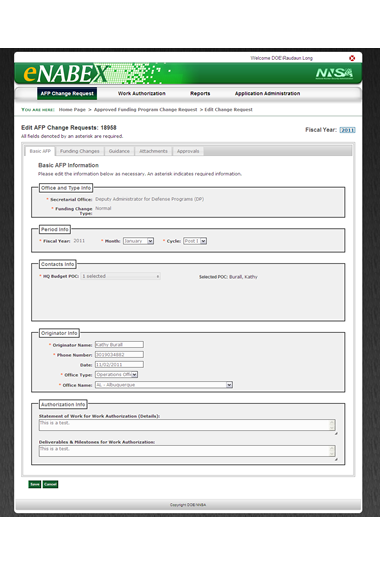This screenshot has height=566, width=380.
Task: Open the AFP Change Request menu
Action: 67,93
